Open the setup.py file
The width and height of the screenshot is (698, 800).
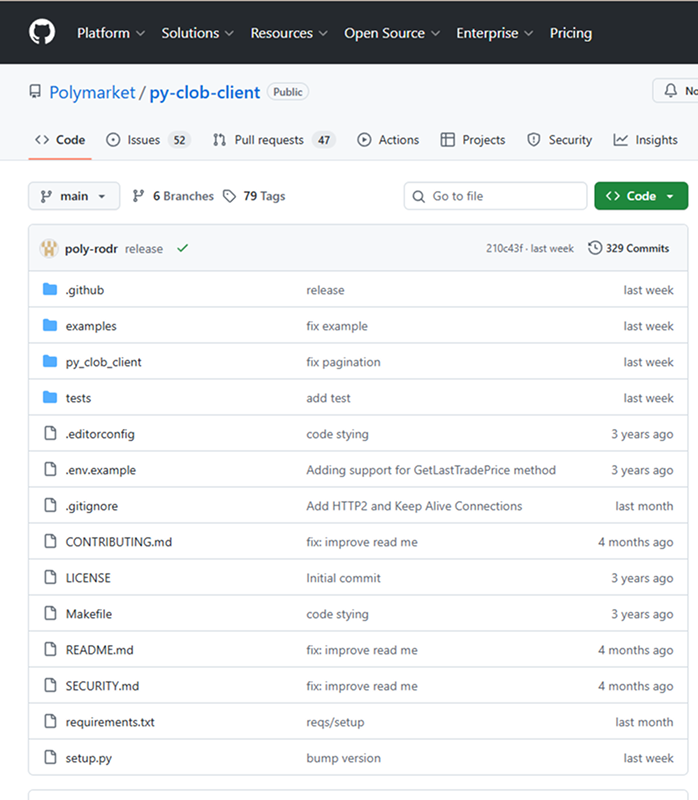pyautogui.click(x=89, y=758)
